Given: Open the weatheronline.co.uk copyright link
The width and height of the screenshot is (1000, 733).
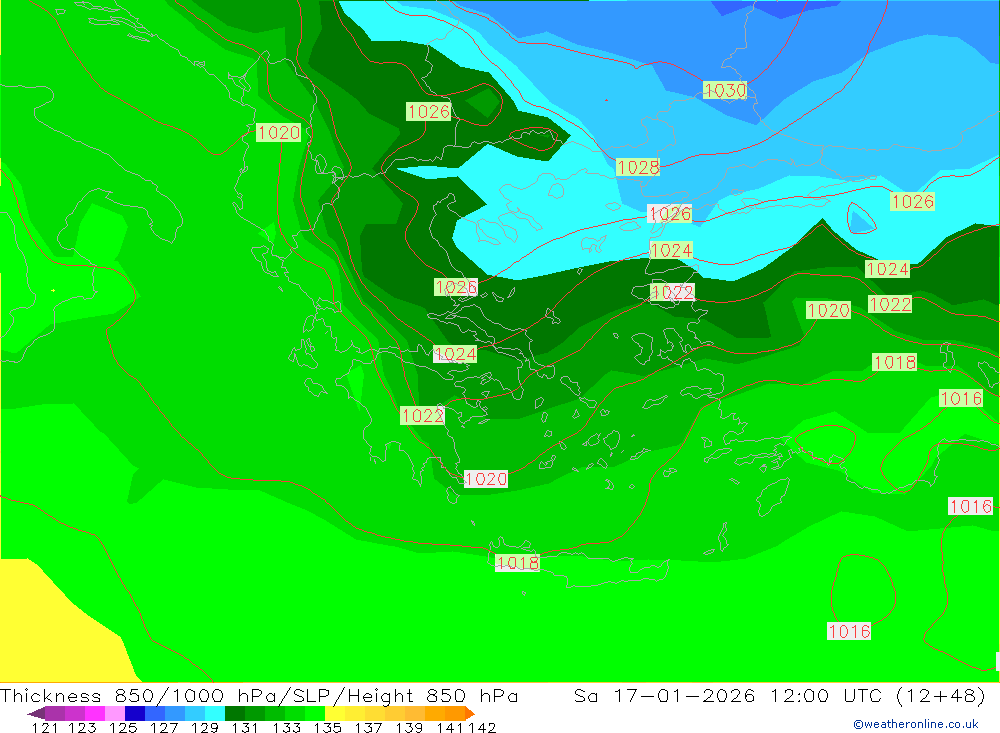Looking at the screenshot, I should pyautogui.click(x=915, y=724).
